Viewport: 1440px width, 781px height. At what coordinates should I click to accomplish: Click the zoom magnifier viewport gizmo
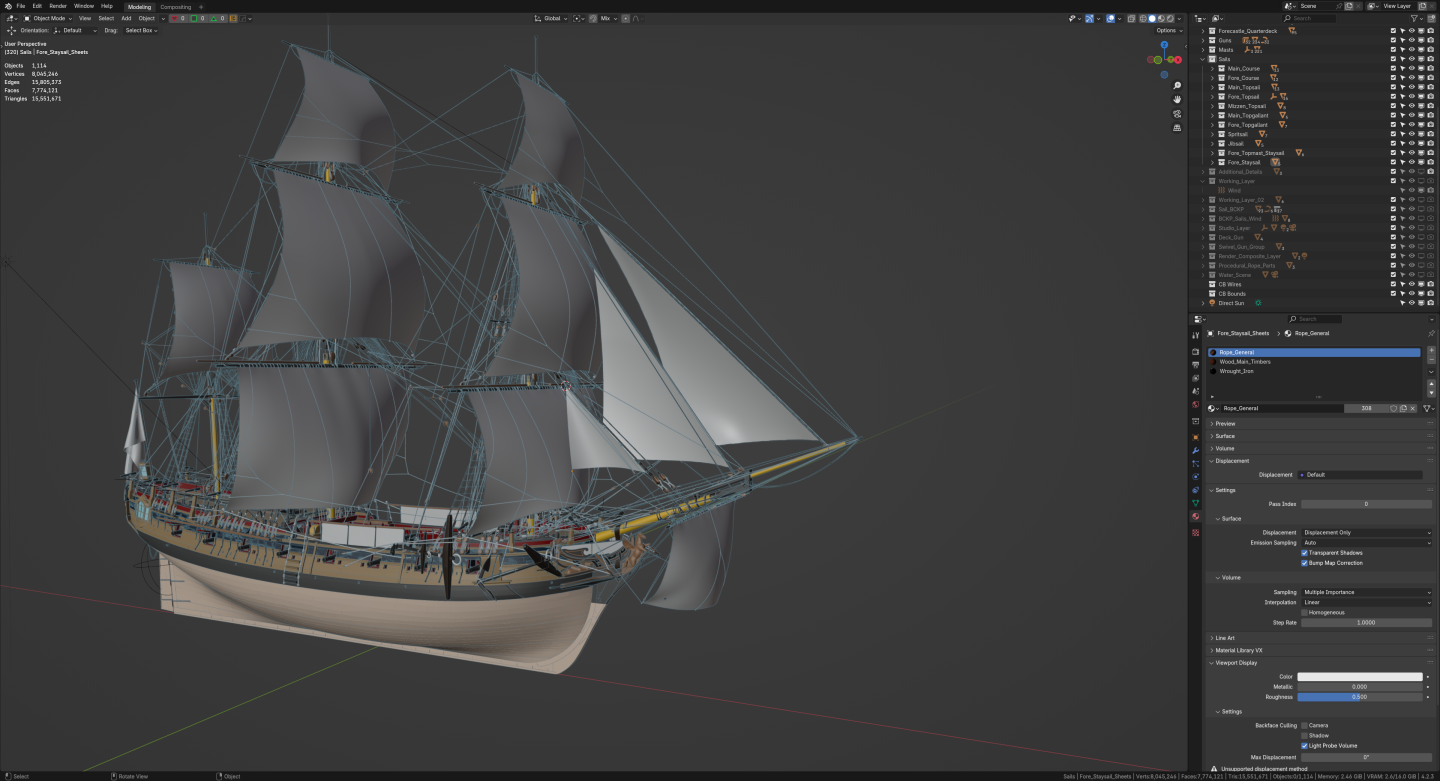click(1177, 85)
